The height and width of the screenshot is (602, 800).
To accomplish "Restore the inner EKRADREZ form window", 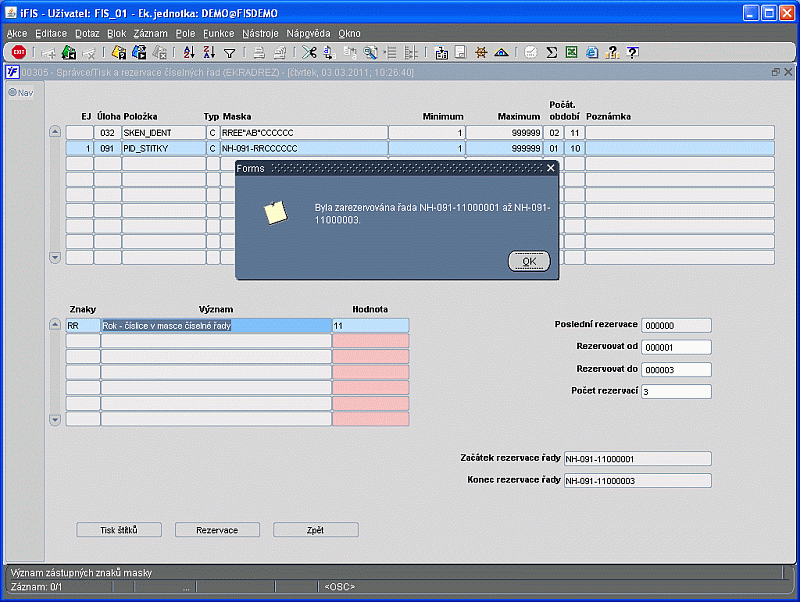I will coord(776,72).
